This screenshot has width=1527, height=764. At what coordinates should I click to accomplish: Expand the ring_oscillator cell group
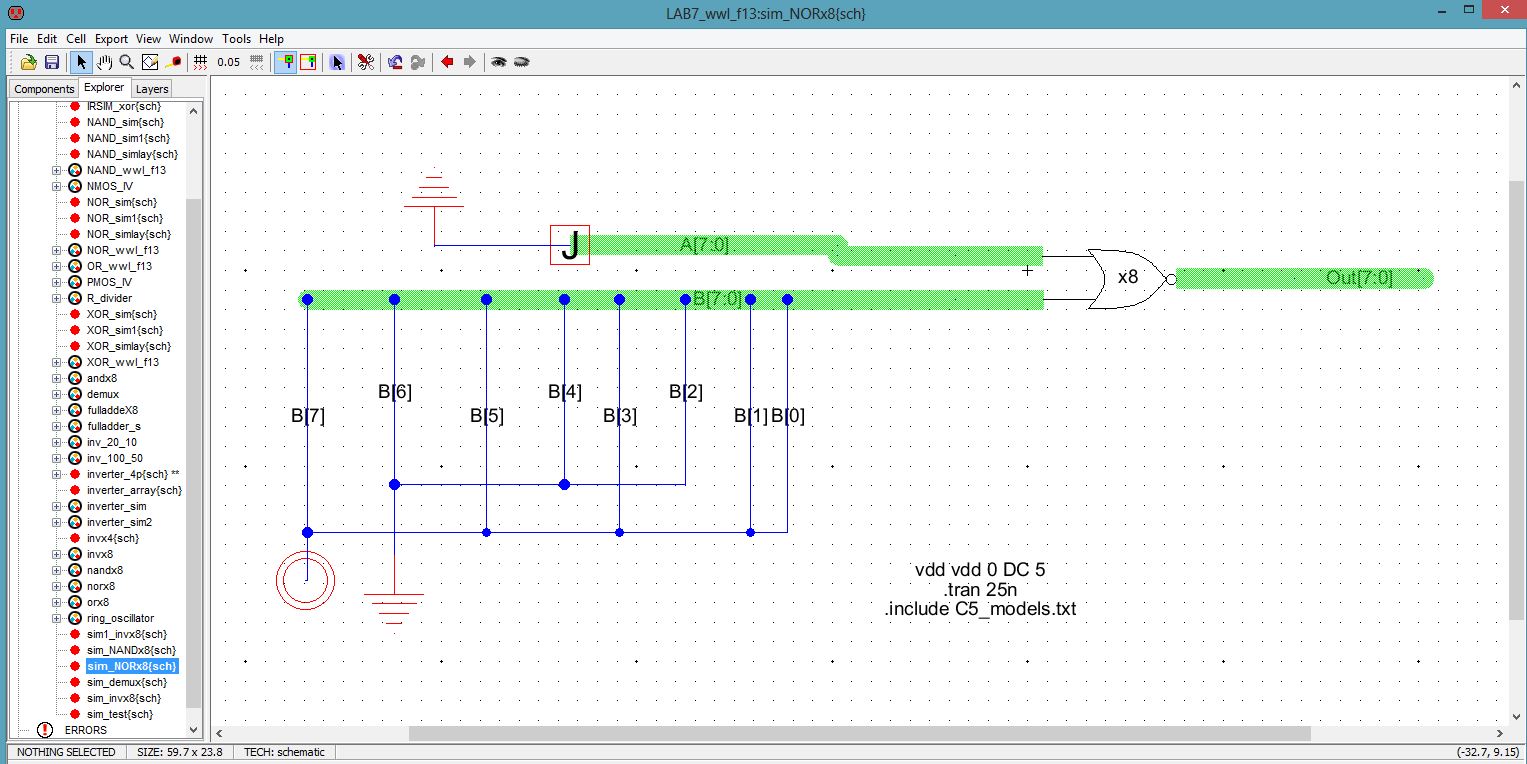57,618
